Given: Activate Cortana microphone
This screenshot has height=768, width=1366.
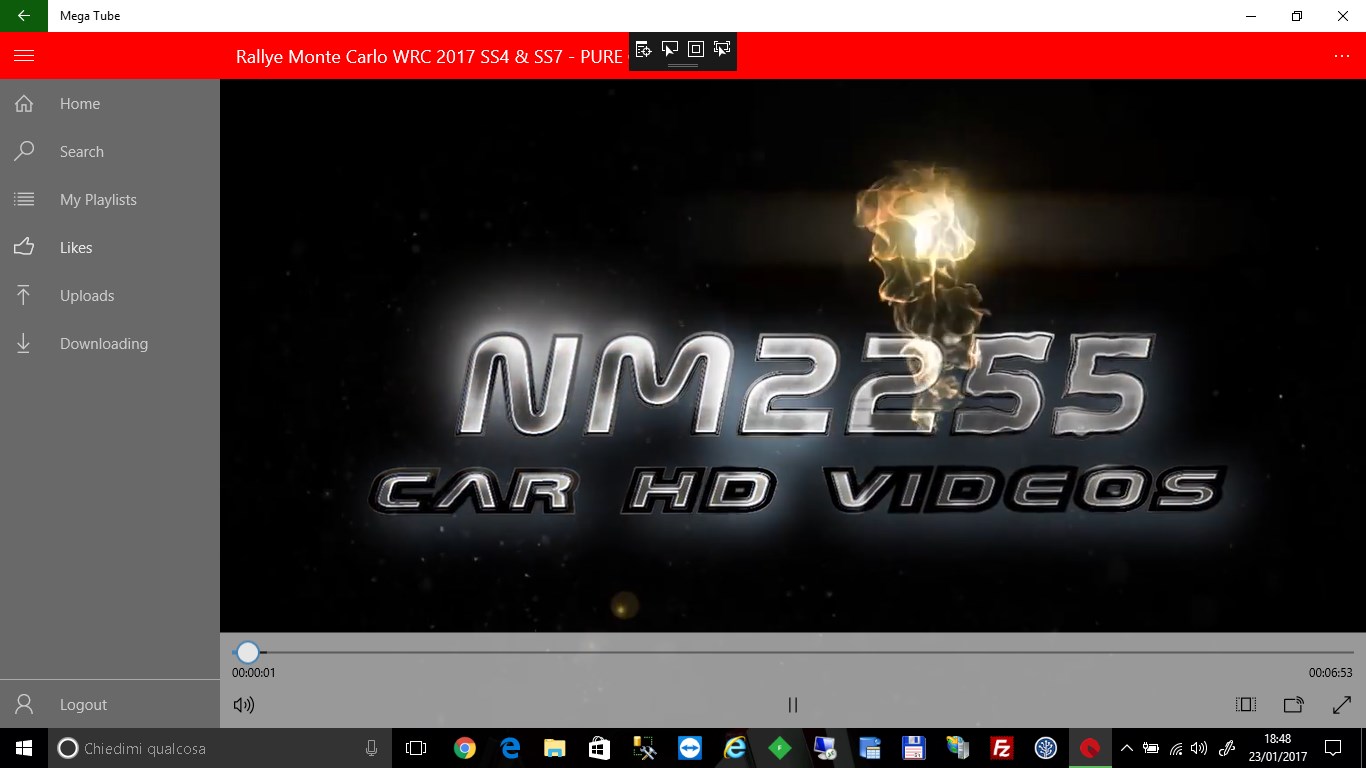Looking at the screenshot, I should [x=372, y=748].
